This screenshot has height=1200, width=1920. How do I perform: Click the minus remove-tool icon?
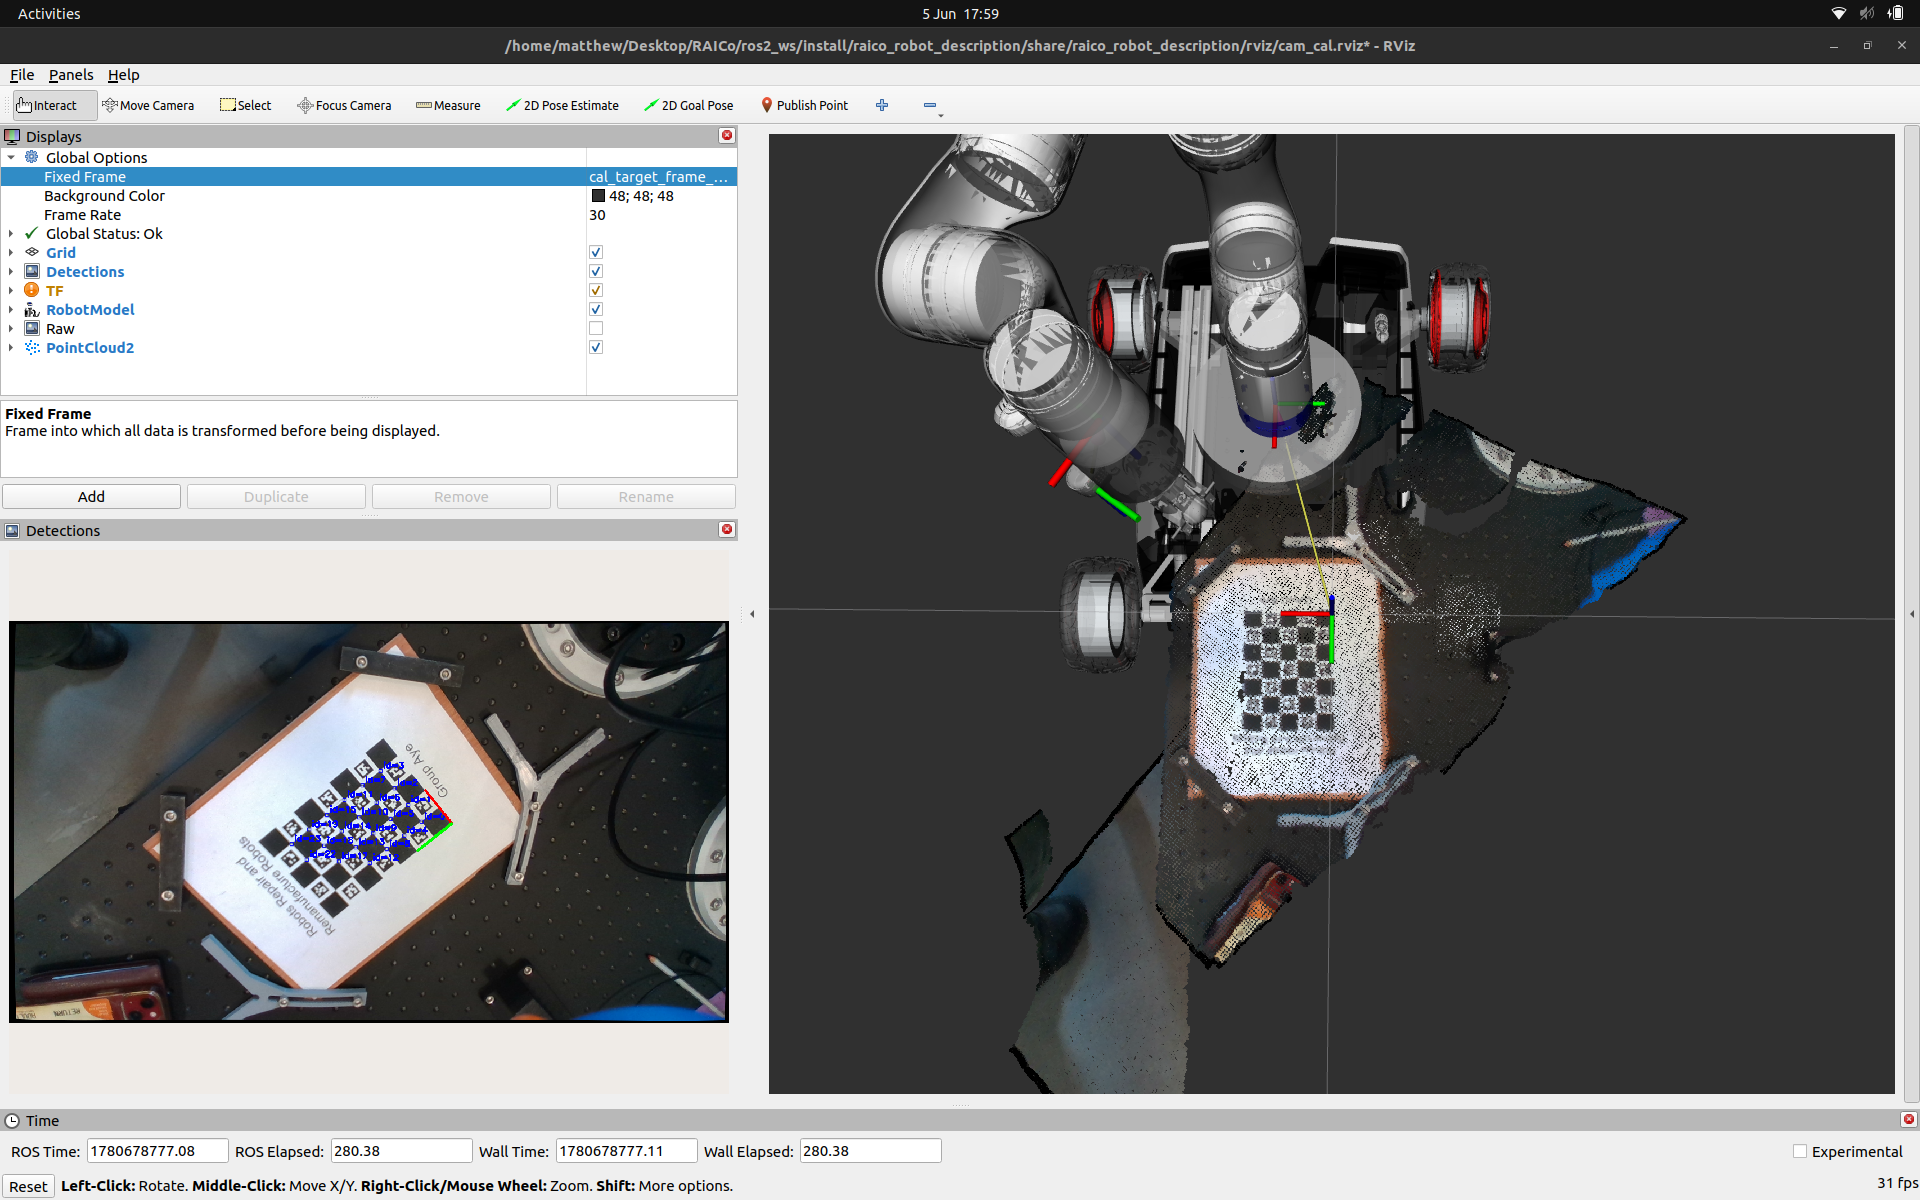930,105
